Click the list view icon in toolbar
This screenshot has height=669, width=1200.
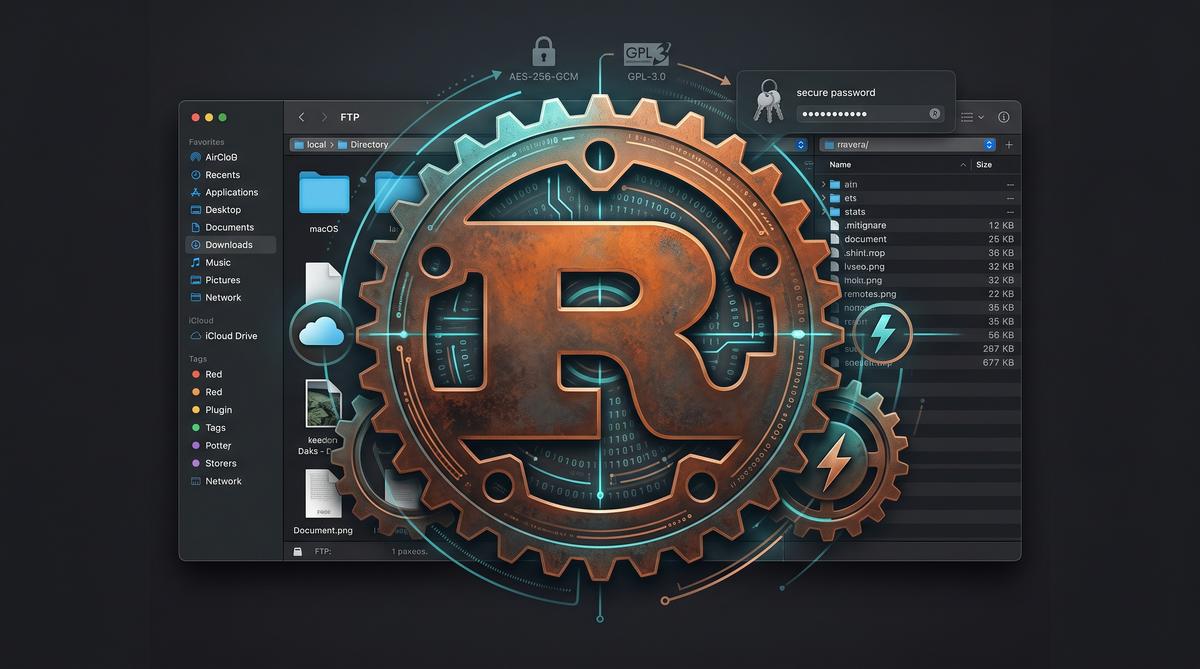click(x=967, y=117)
